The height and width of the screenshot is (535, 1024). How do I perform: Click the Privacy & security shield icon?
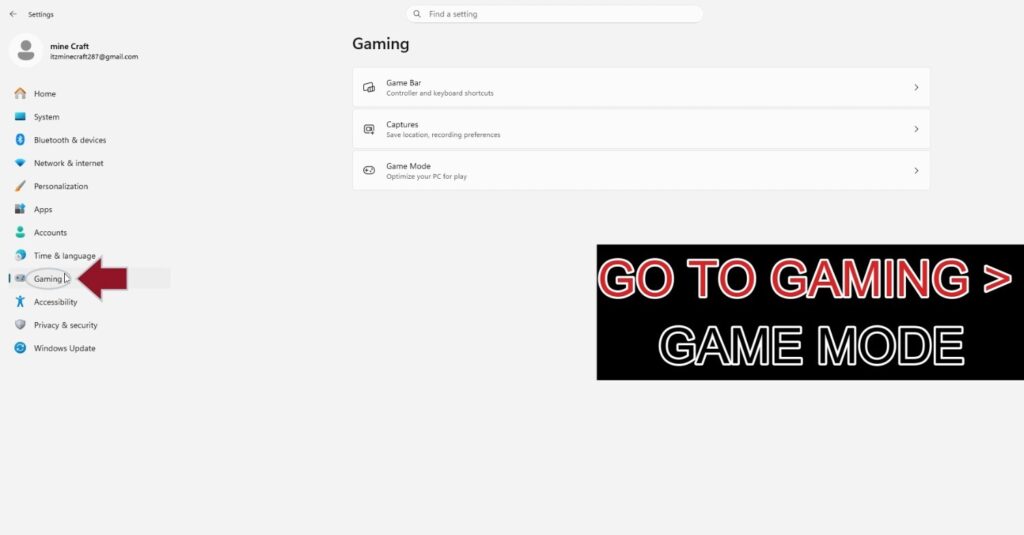coord(20,325)
